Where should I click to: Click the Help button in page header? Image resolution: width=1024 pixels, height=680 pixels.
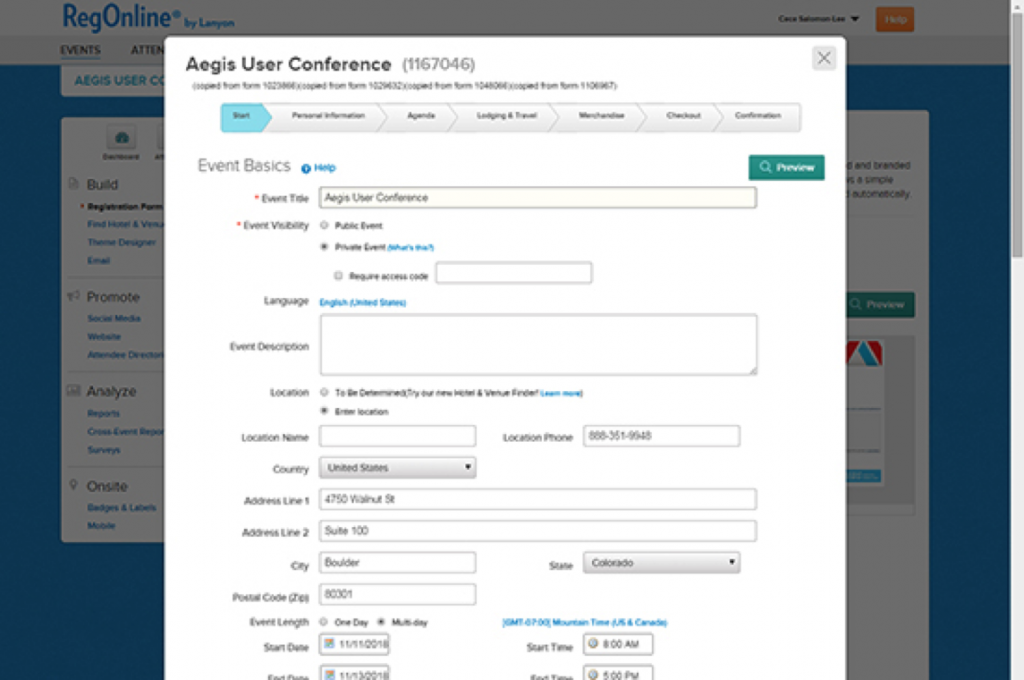895,20
